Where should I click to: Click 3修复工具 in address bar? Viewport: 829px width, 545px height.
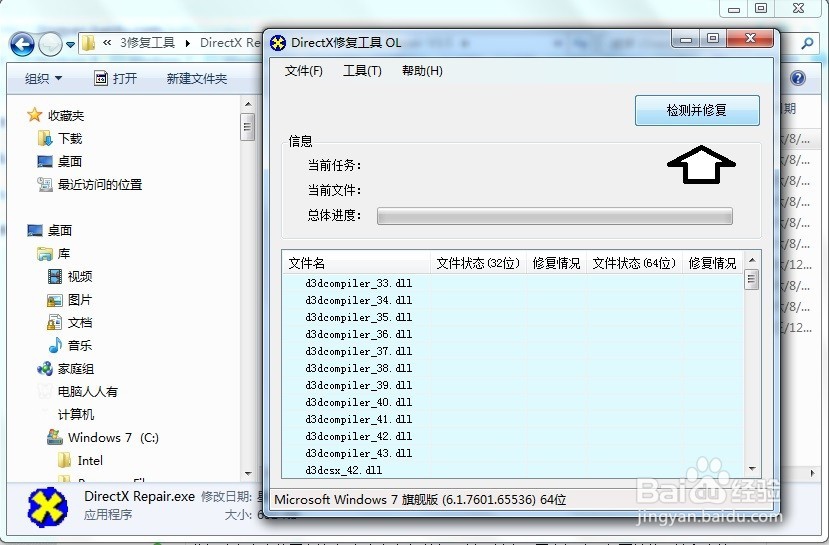coord(147,43)
